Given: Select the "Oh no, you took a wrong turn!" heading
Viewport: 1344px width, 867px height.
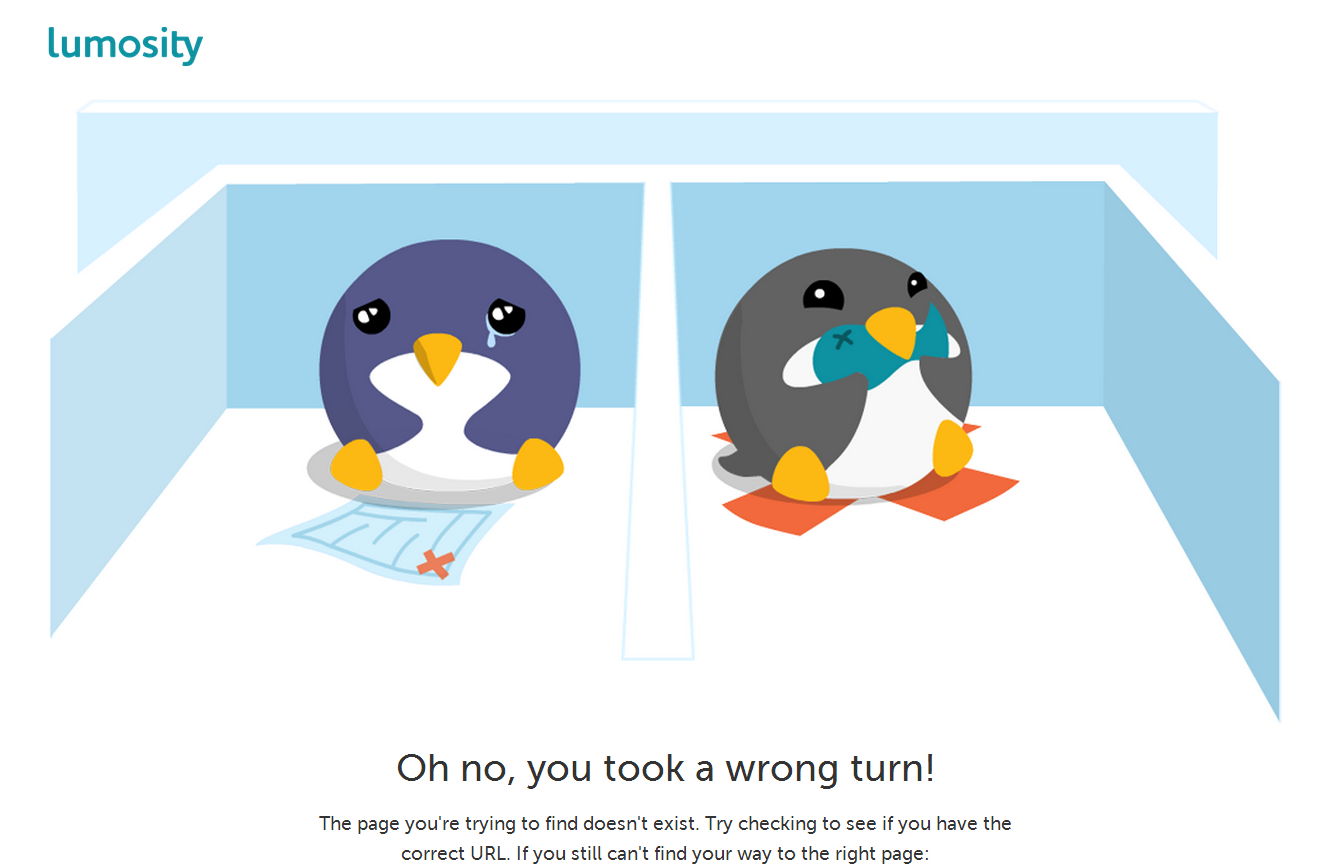Looking at the screenshot, I should (666, 768).
